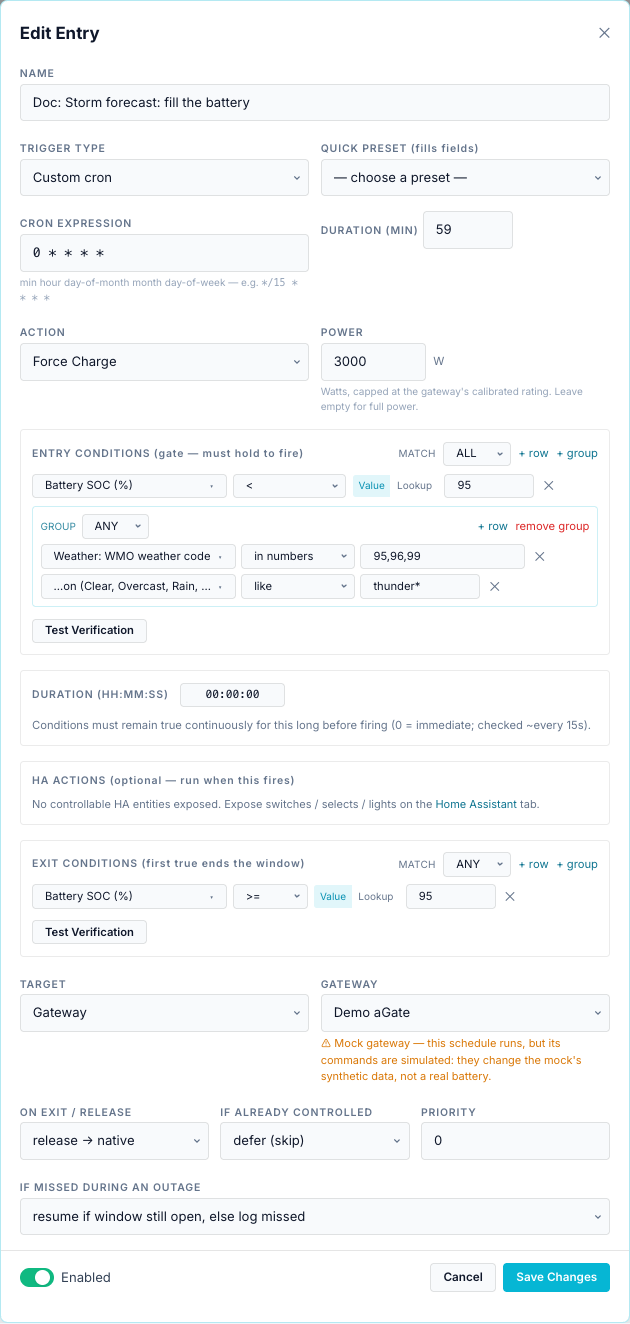Image resolution: width=630 pixels, height=1324 pixels.
Task: Open the Trigger Type dropdown
Action: point(164,178)
